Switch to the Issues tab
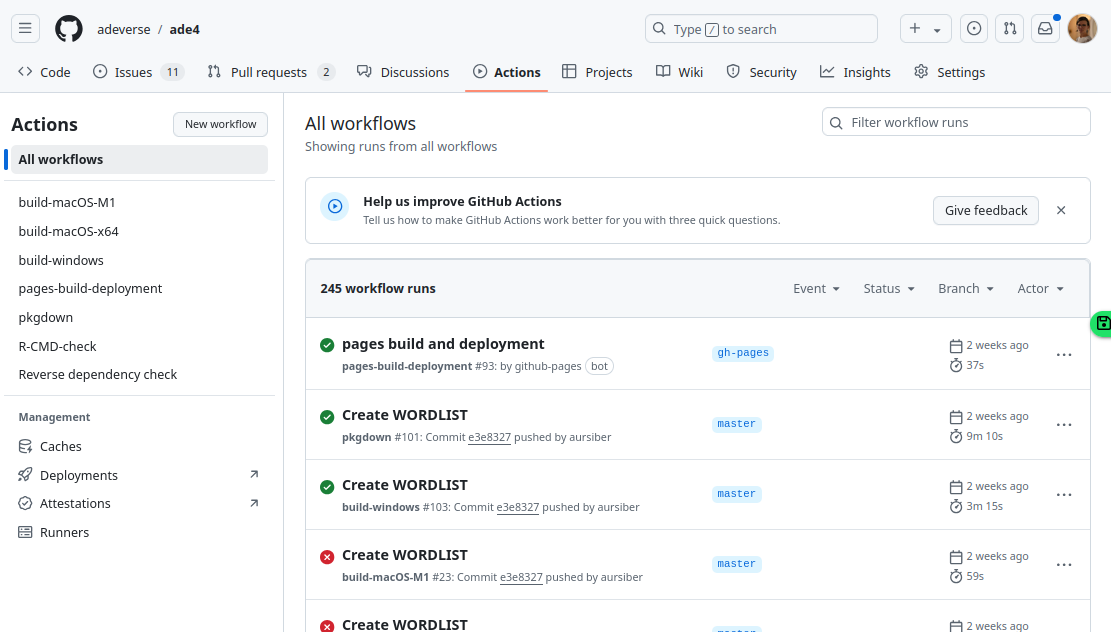 click(139, 72)
